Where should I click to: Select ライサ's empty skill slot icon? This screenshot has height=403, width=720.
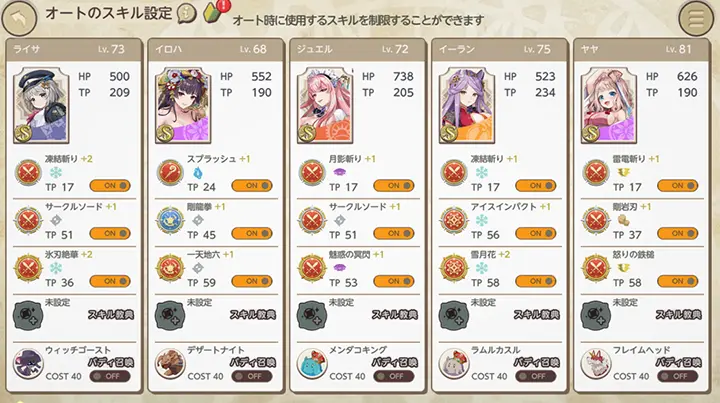[28, 315]
